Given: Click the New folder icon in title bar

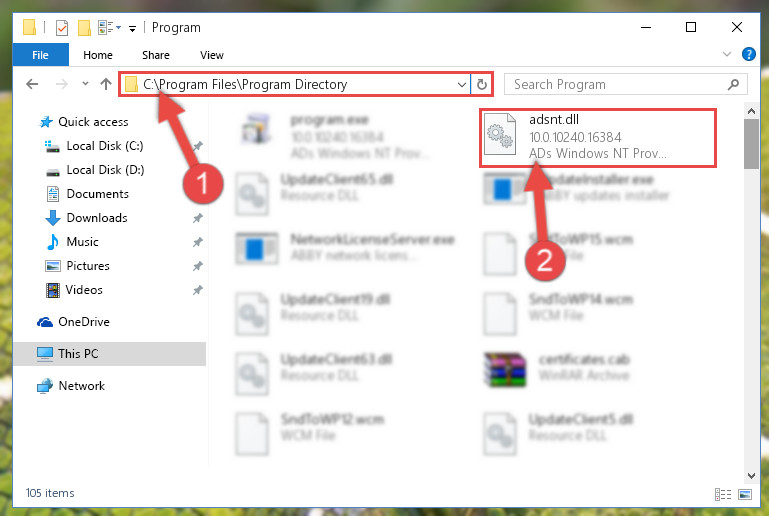Looking at the screenshot, I should pos(84,28).
